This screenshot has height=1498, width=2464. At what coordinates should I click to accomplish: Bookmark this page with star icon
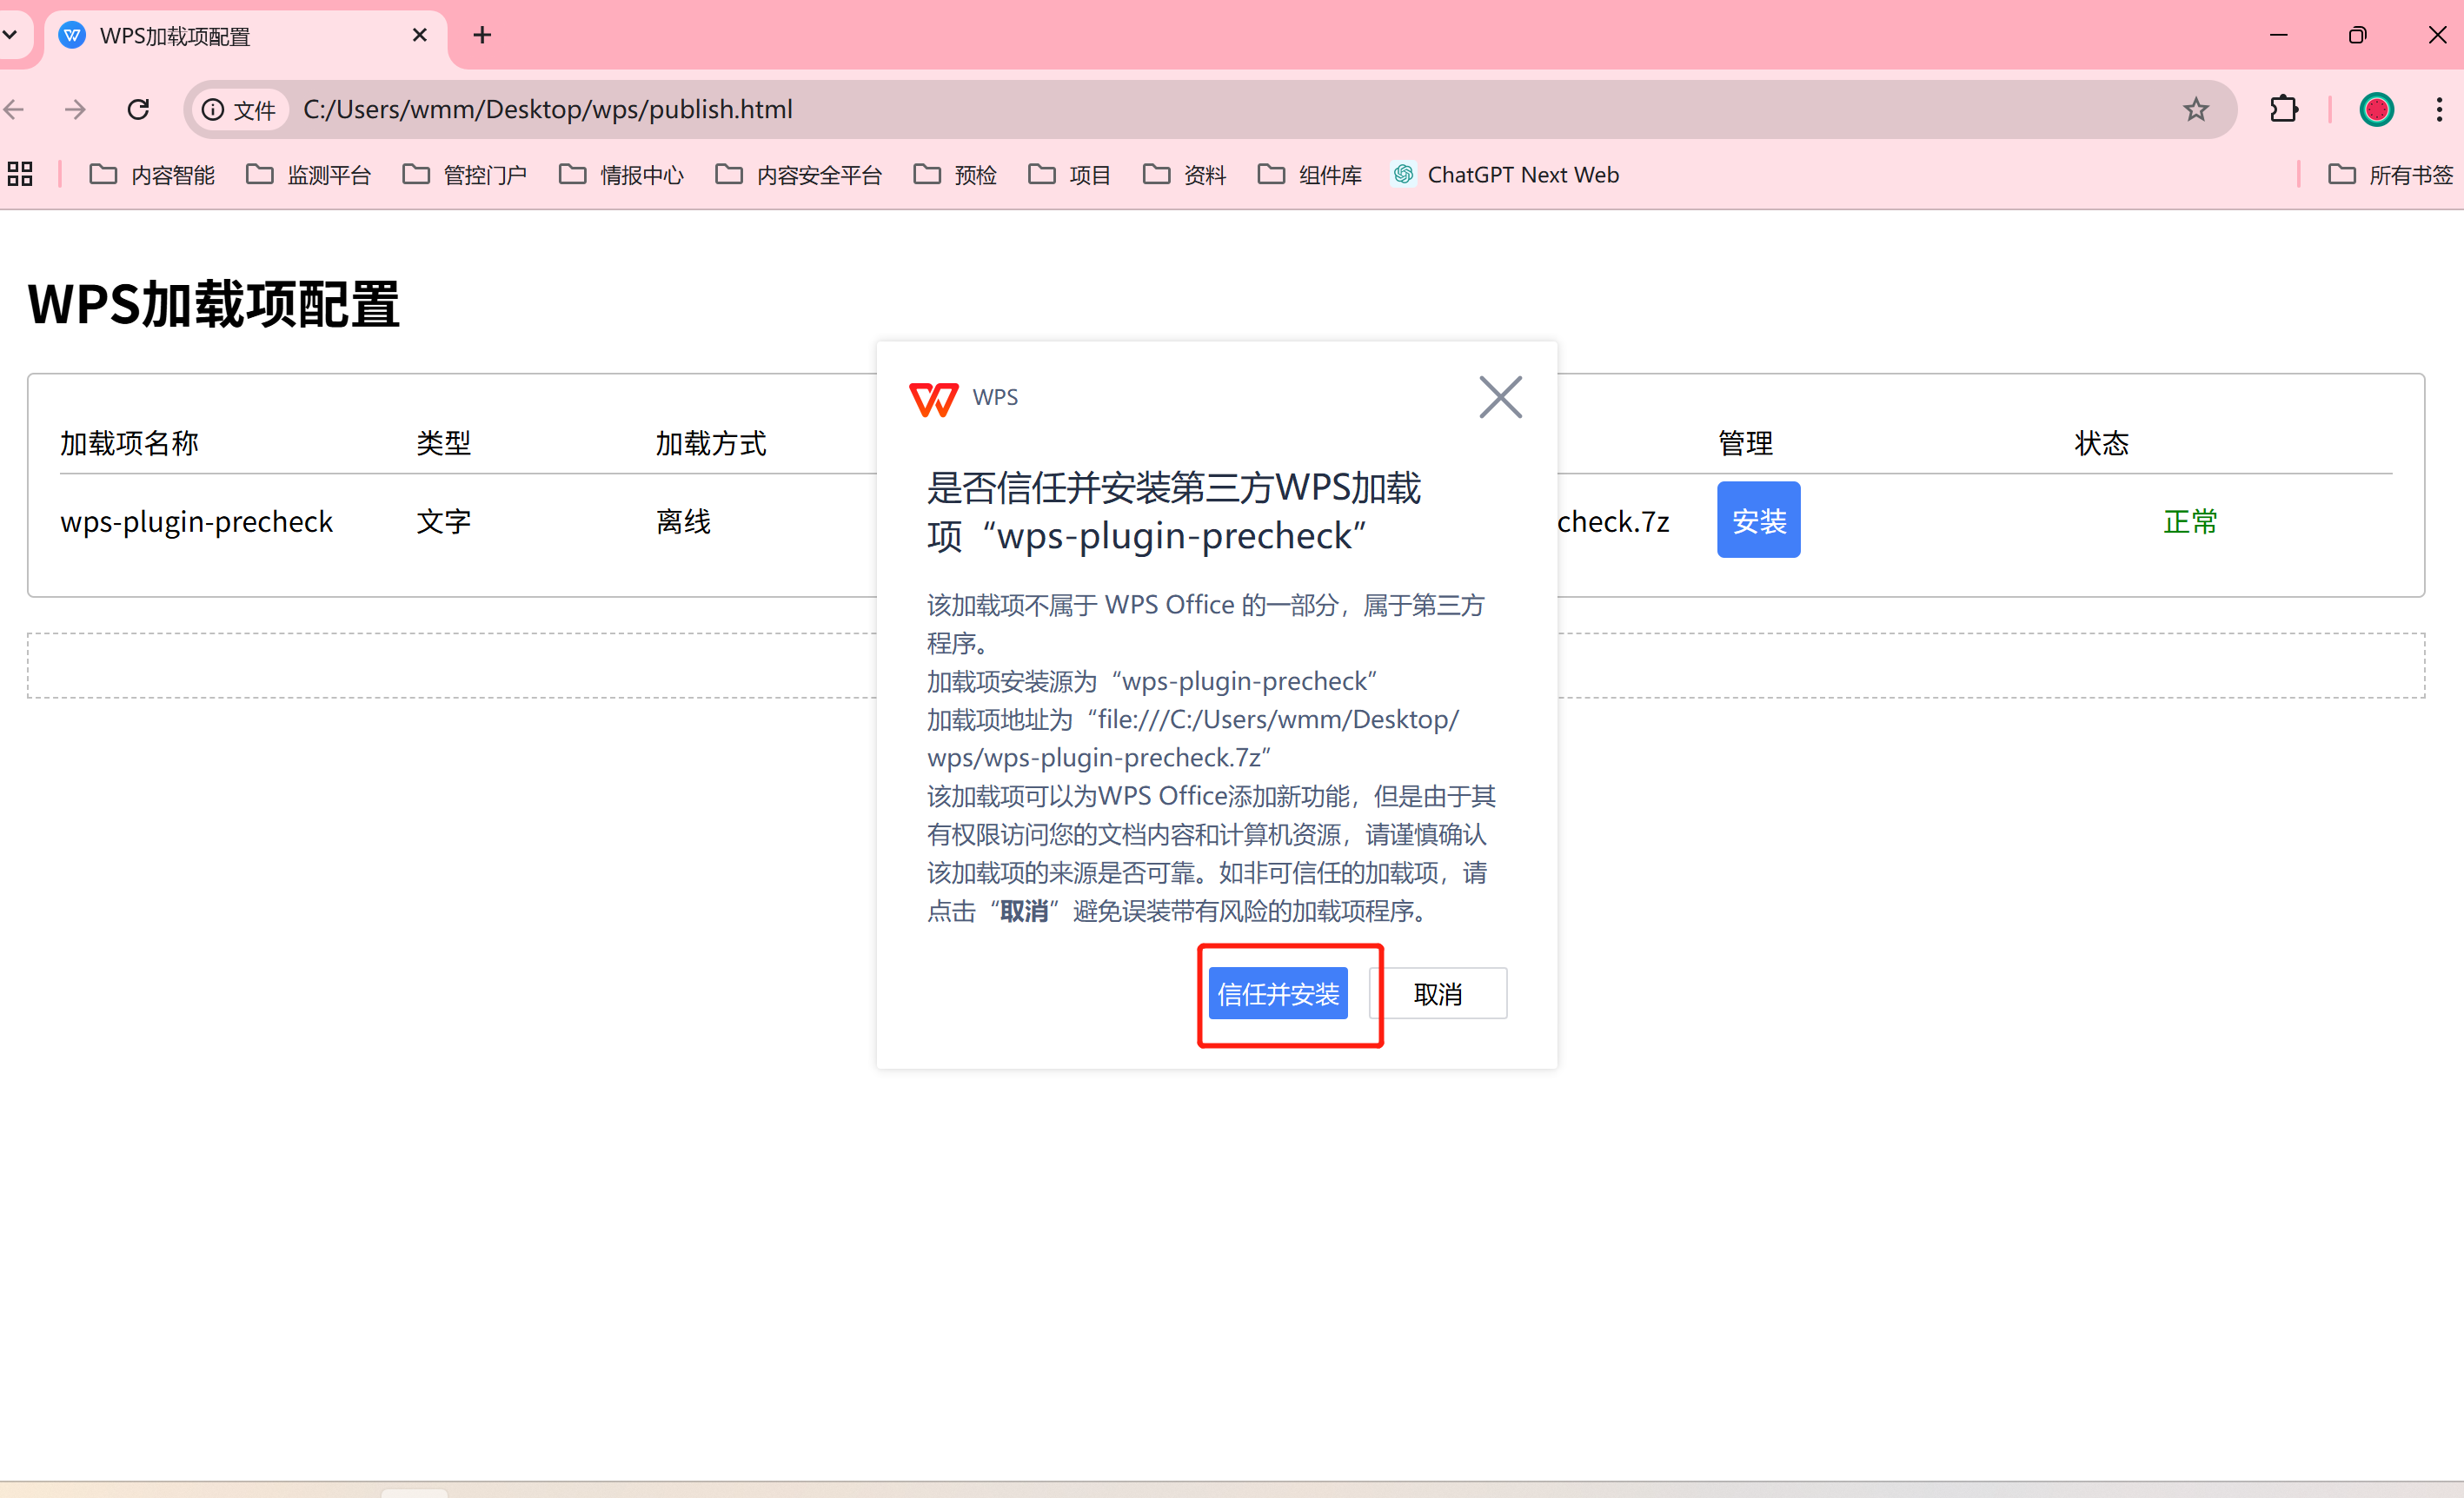point(2195,109)
